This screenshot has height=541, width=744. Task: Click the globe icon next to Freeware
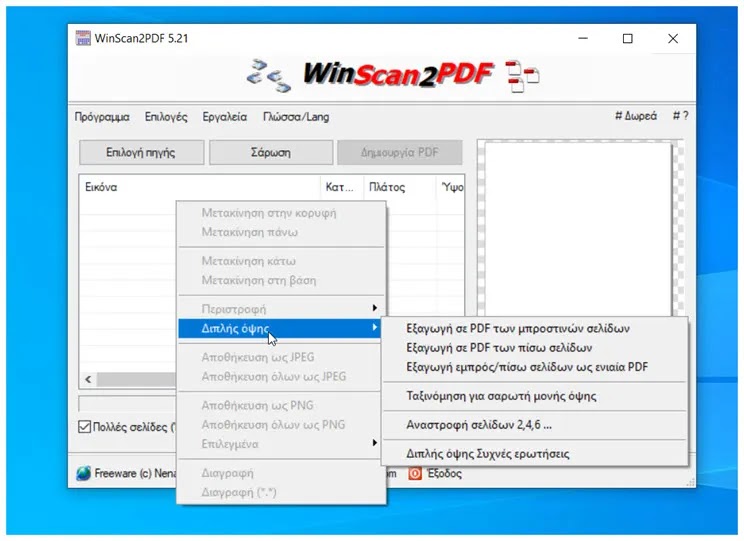[x=84, y=473]
